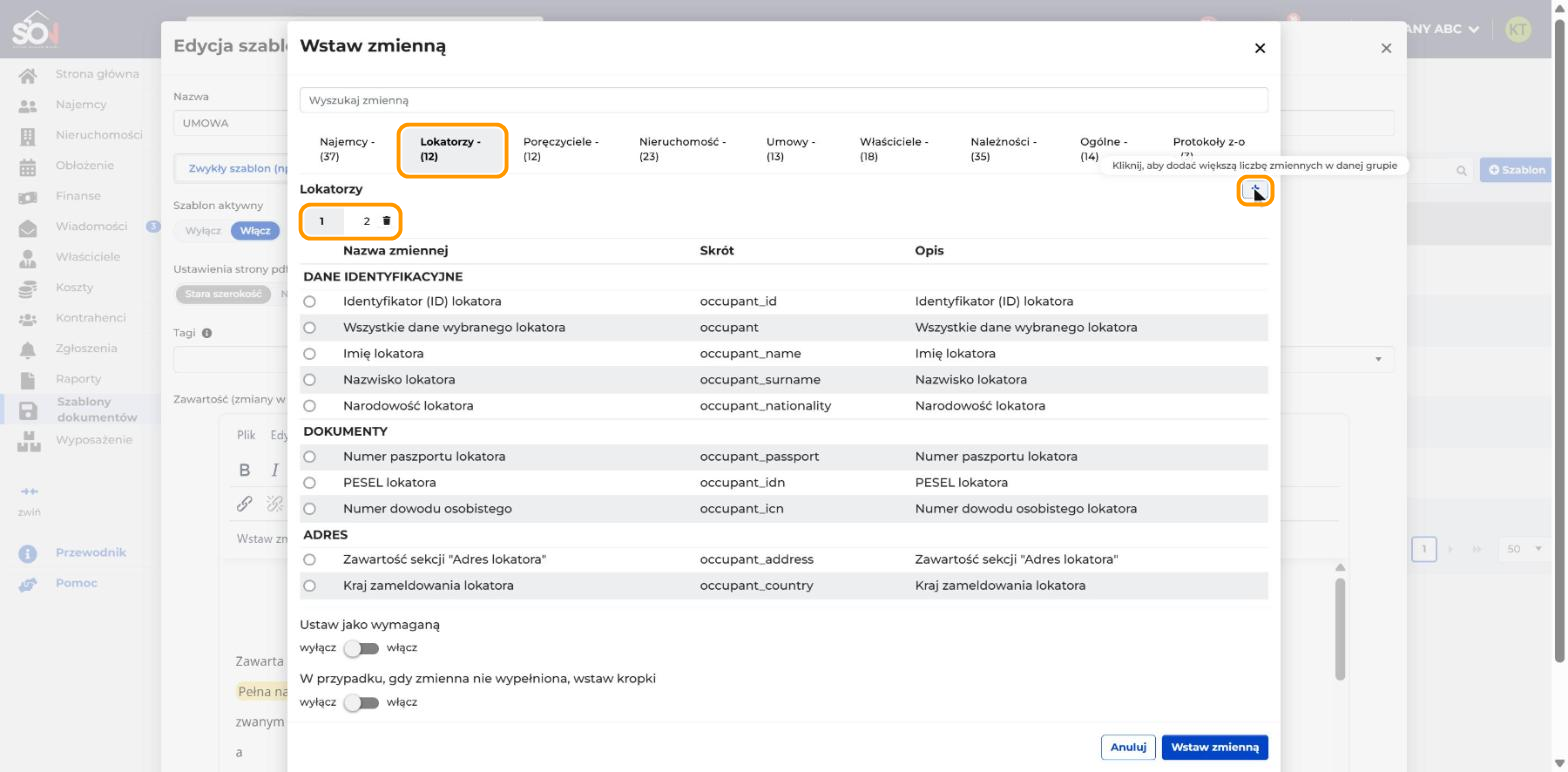
Task: Open Przewodnik info icon in sidebar
Action: (x=28, y=554)
